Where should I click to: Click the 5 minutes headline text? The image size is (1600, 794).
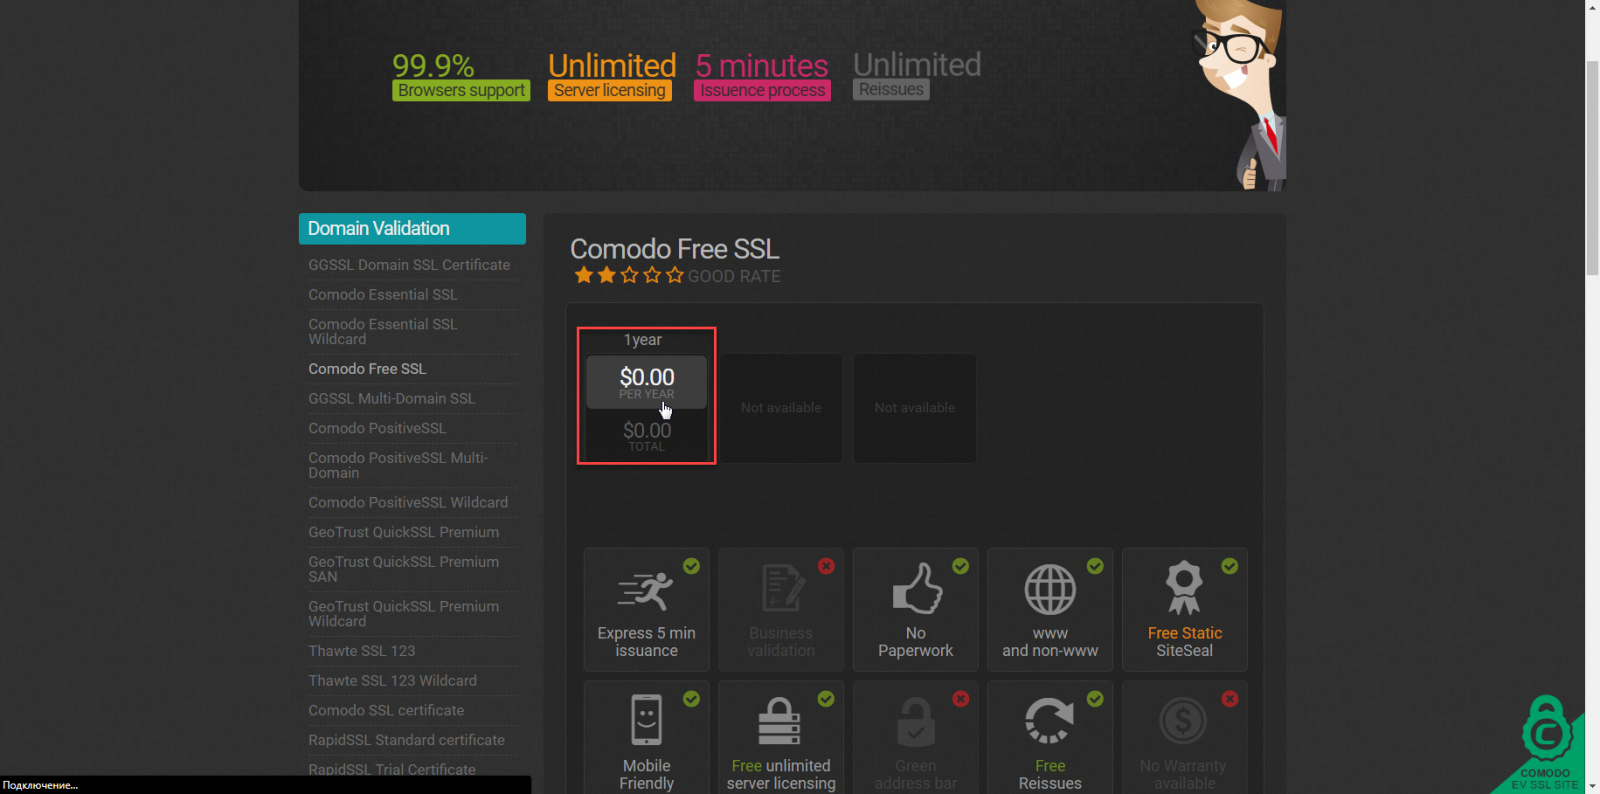762,65
